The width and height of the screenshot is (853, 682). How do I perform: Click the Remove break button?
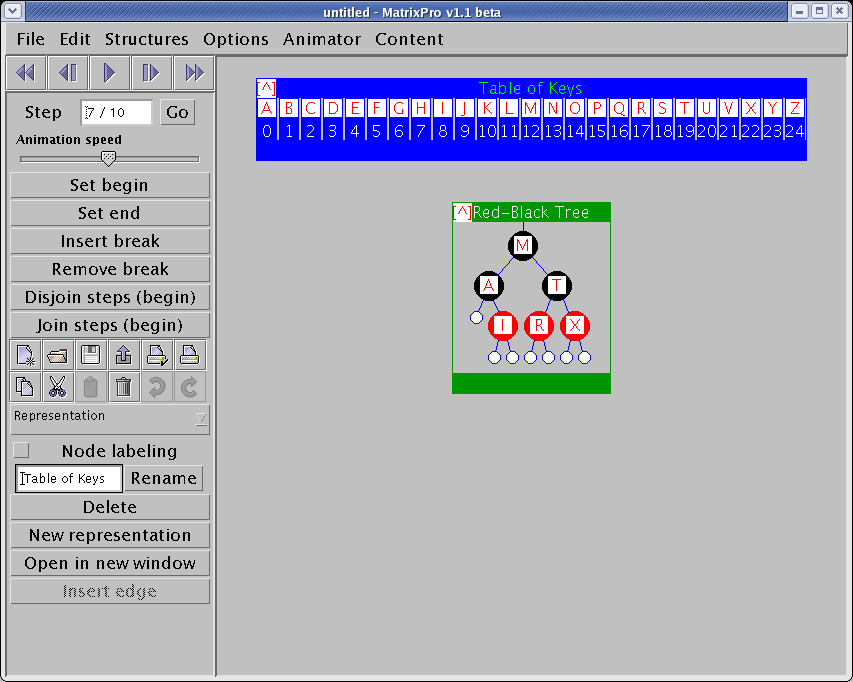[110, 269]
